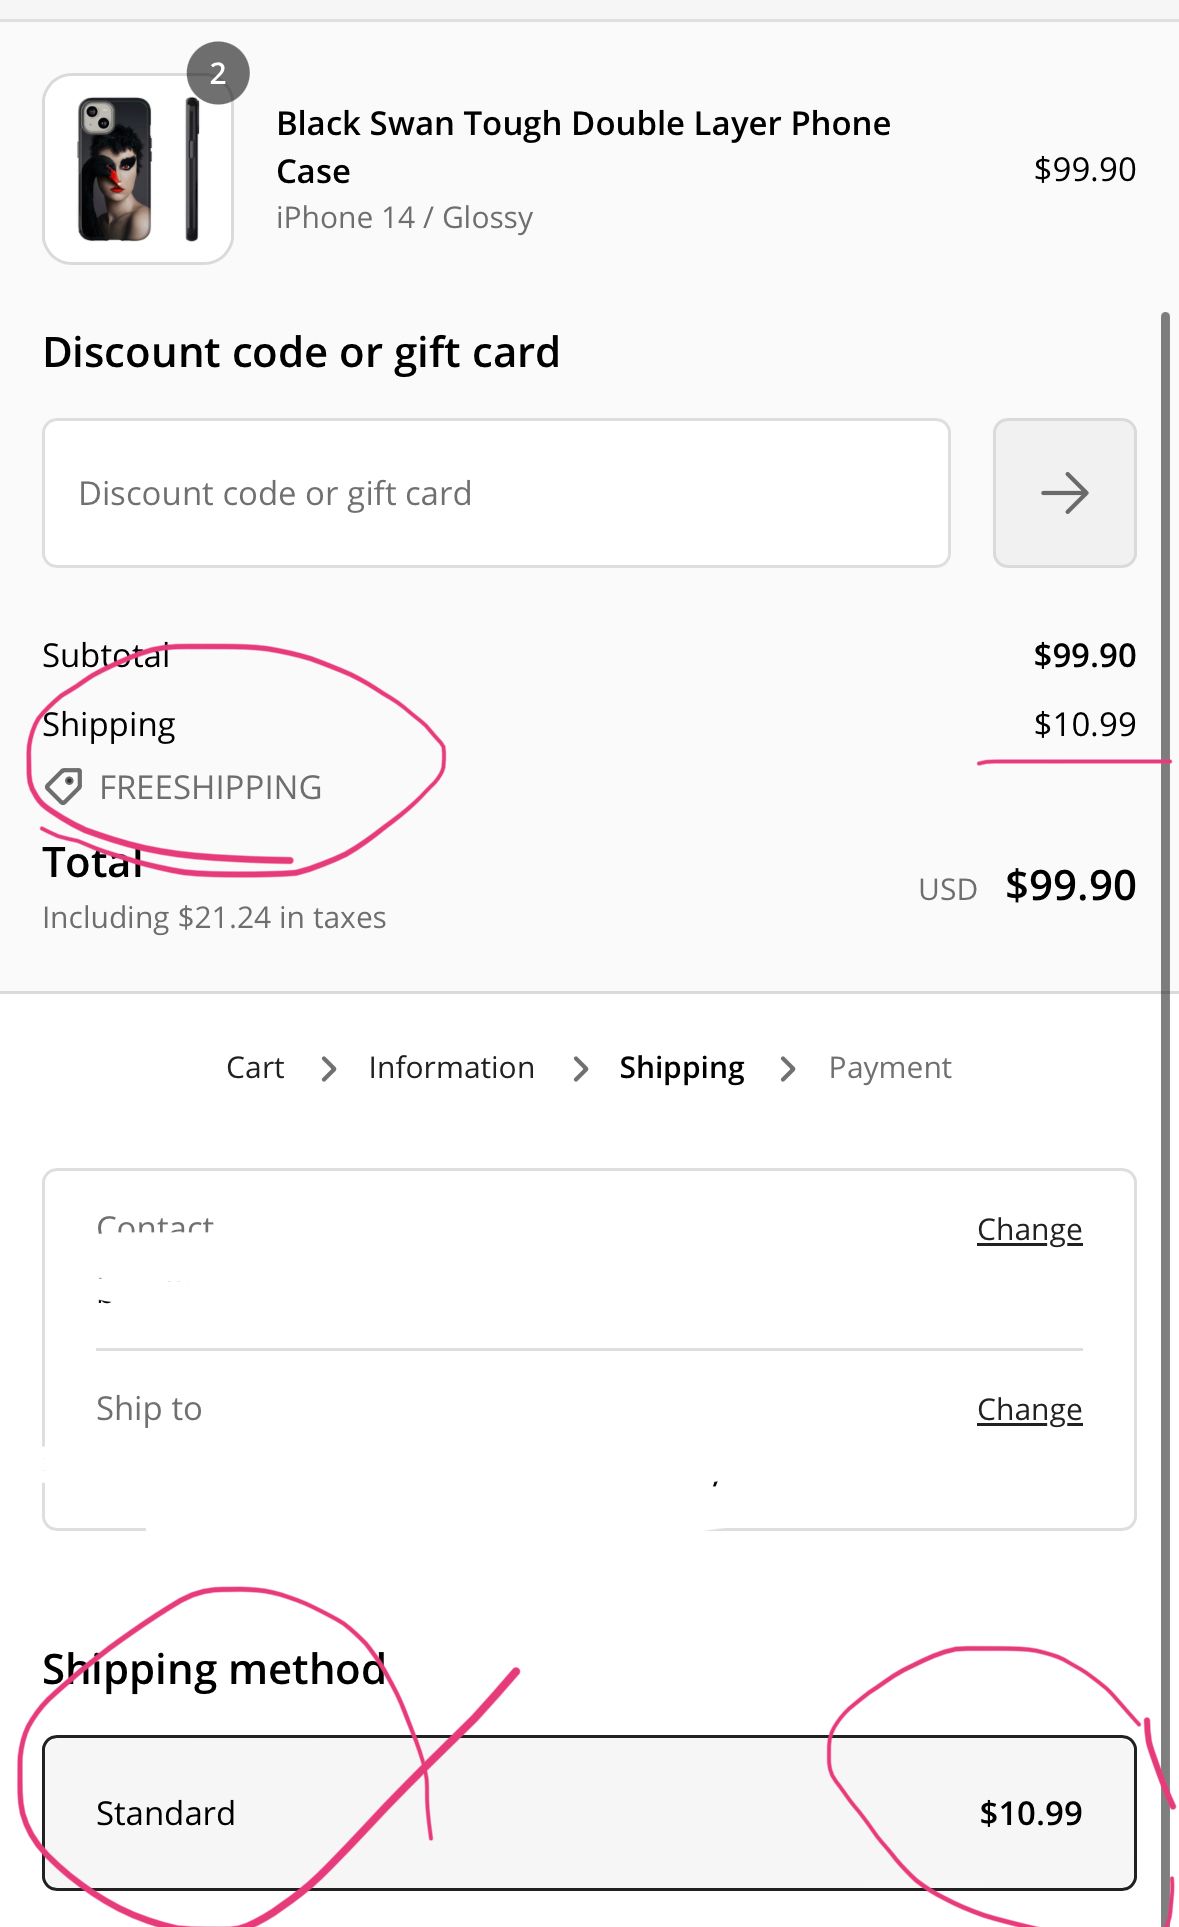Click the FREESHIPPING code label
The image size is (1179, 1927).
tap(210, 788)
